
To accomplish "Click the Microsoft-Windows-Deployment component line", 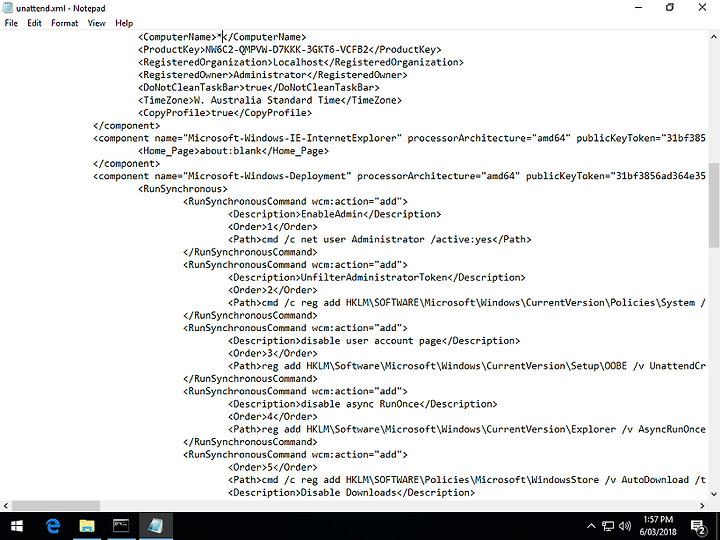I will [x=399, y=176].
